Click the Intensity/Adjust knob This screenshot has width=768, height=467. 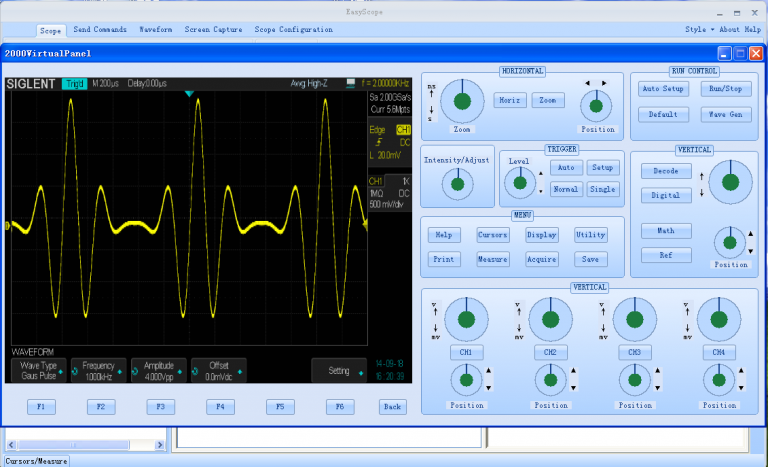458,182
